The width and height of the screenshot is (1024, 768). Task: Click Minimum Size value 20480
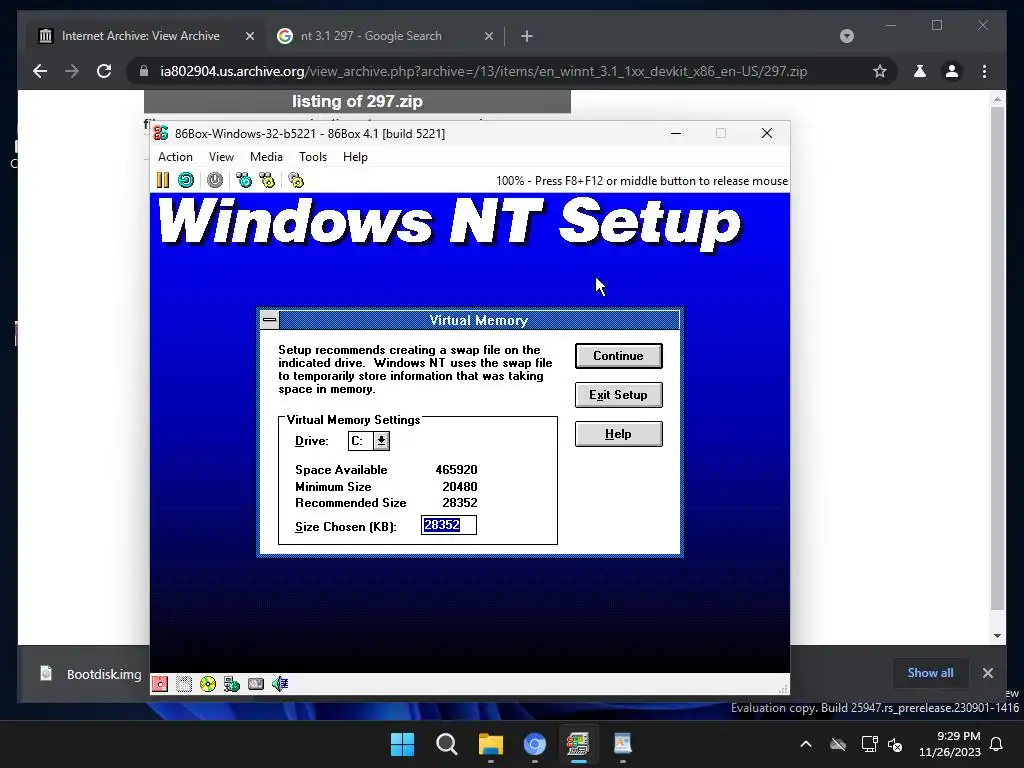[x=460, y=487]
